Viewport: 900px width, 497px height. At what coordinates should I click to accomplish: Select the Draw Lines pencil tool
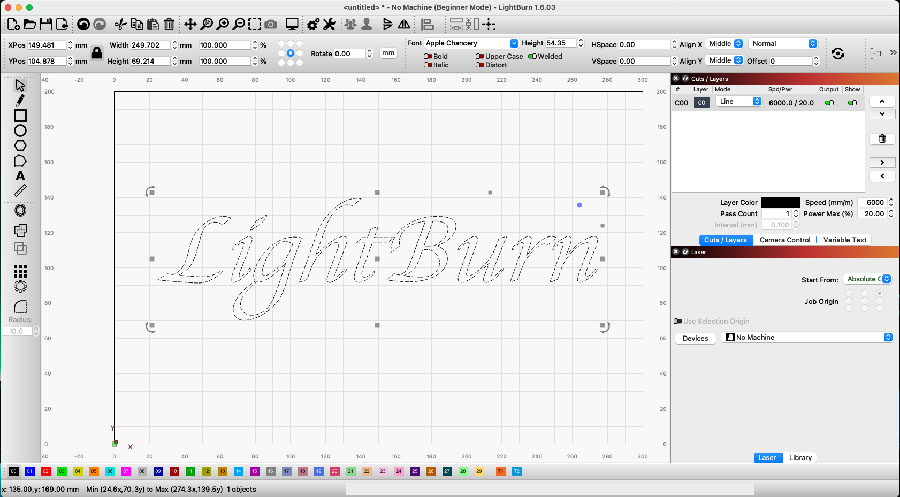(20, 100)
